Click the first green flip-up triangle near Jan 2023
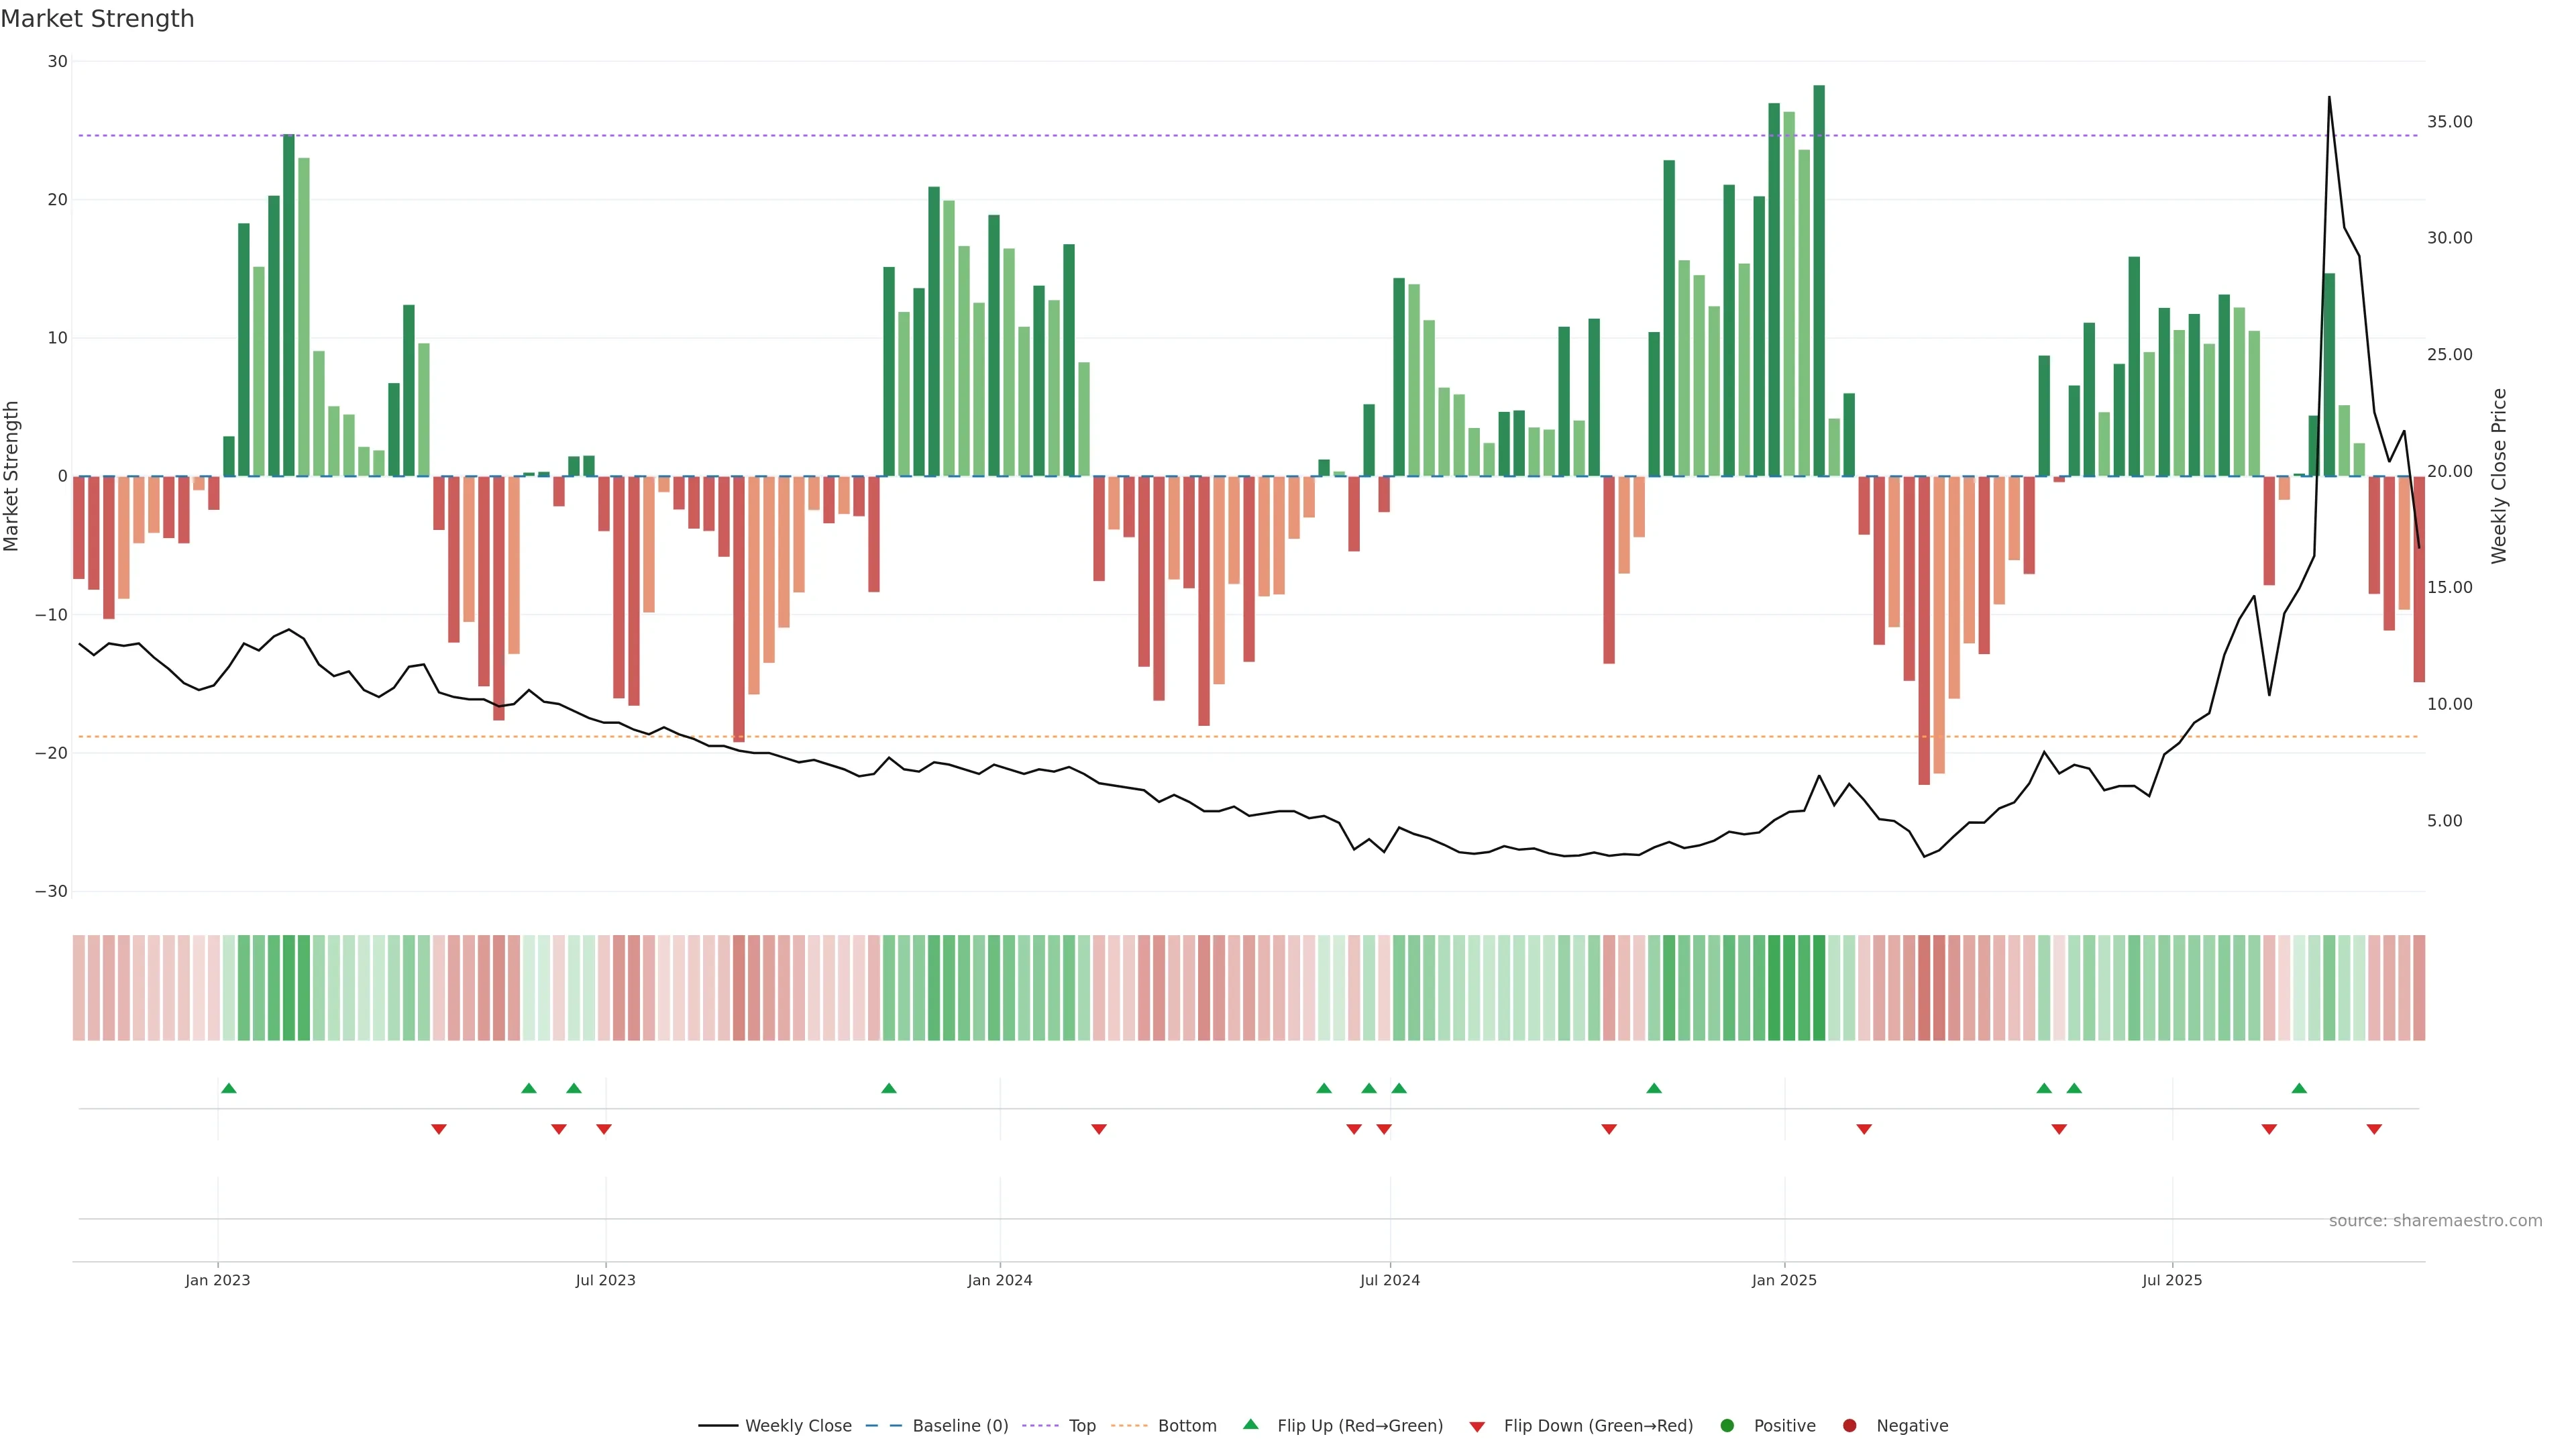 (228, 1088)
